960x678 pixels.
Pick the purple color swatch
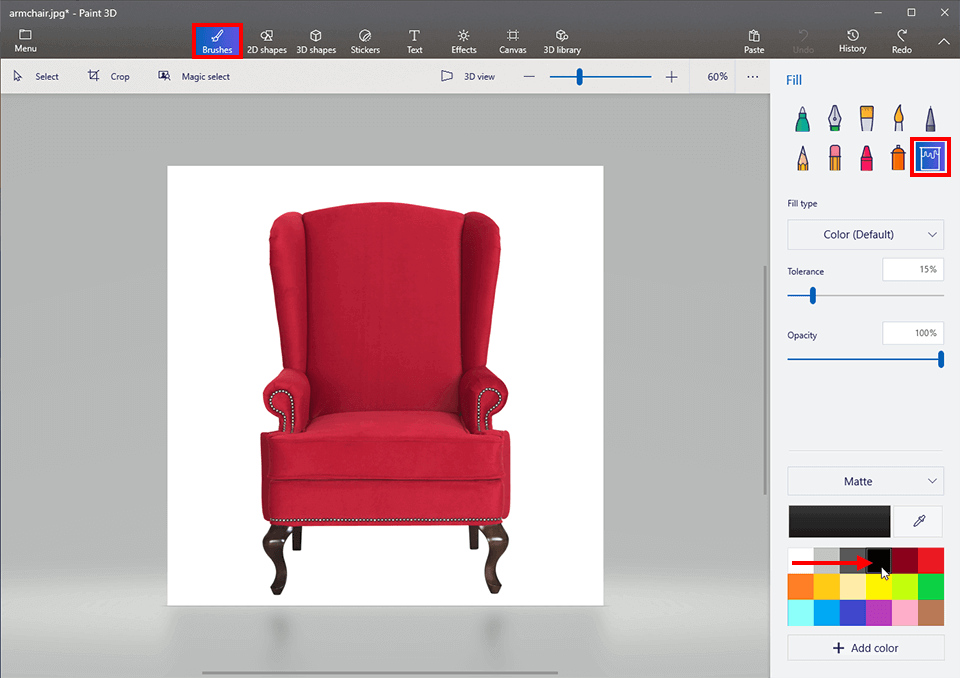[x=879, y=612]
